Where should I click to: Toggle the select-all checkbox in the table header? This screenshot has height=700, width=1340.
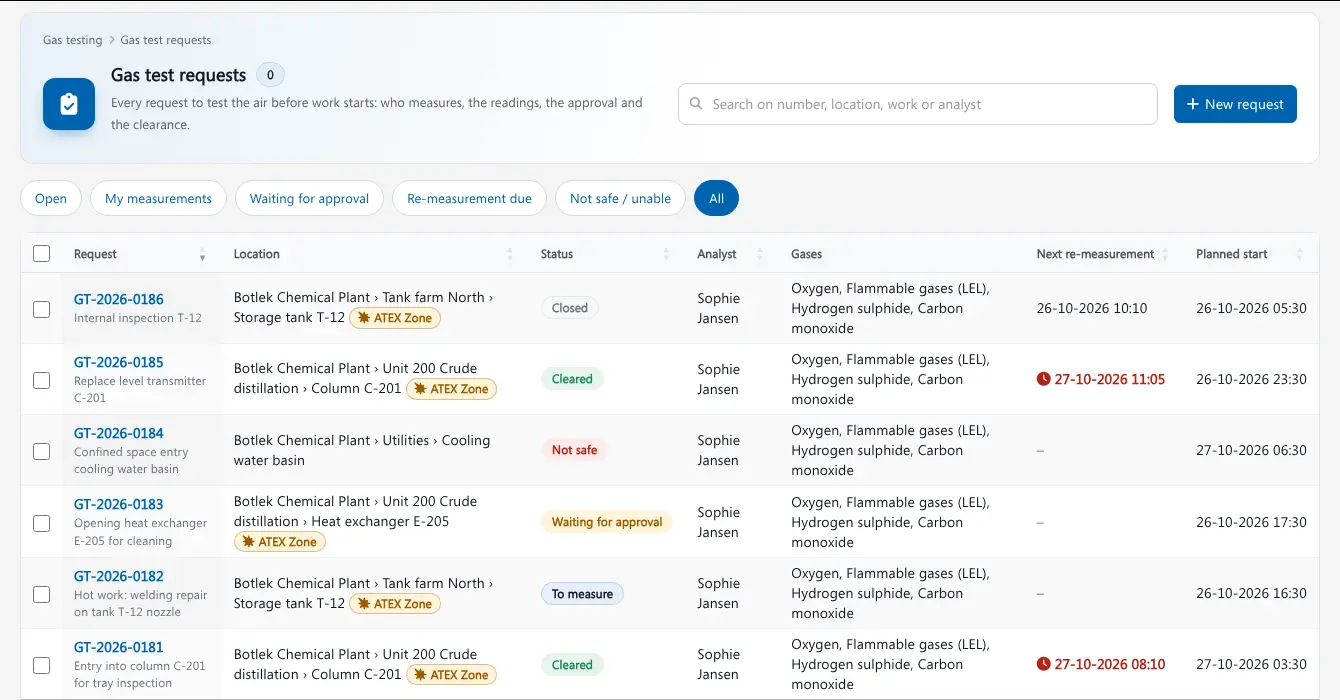[x=41, y=254]
